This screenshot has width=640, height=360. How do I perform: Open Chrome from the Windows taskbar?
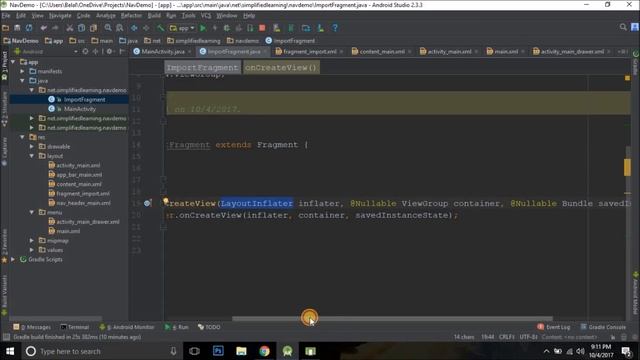click(x=264, y=351)
